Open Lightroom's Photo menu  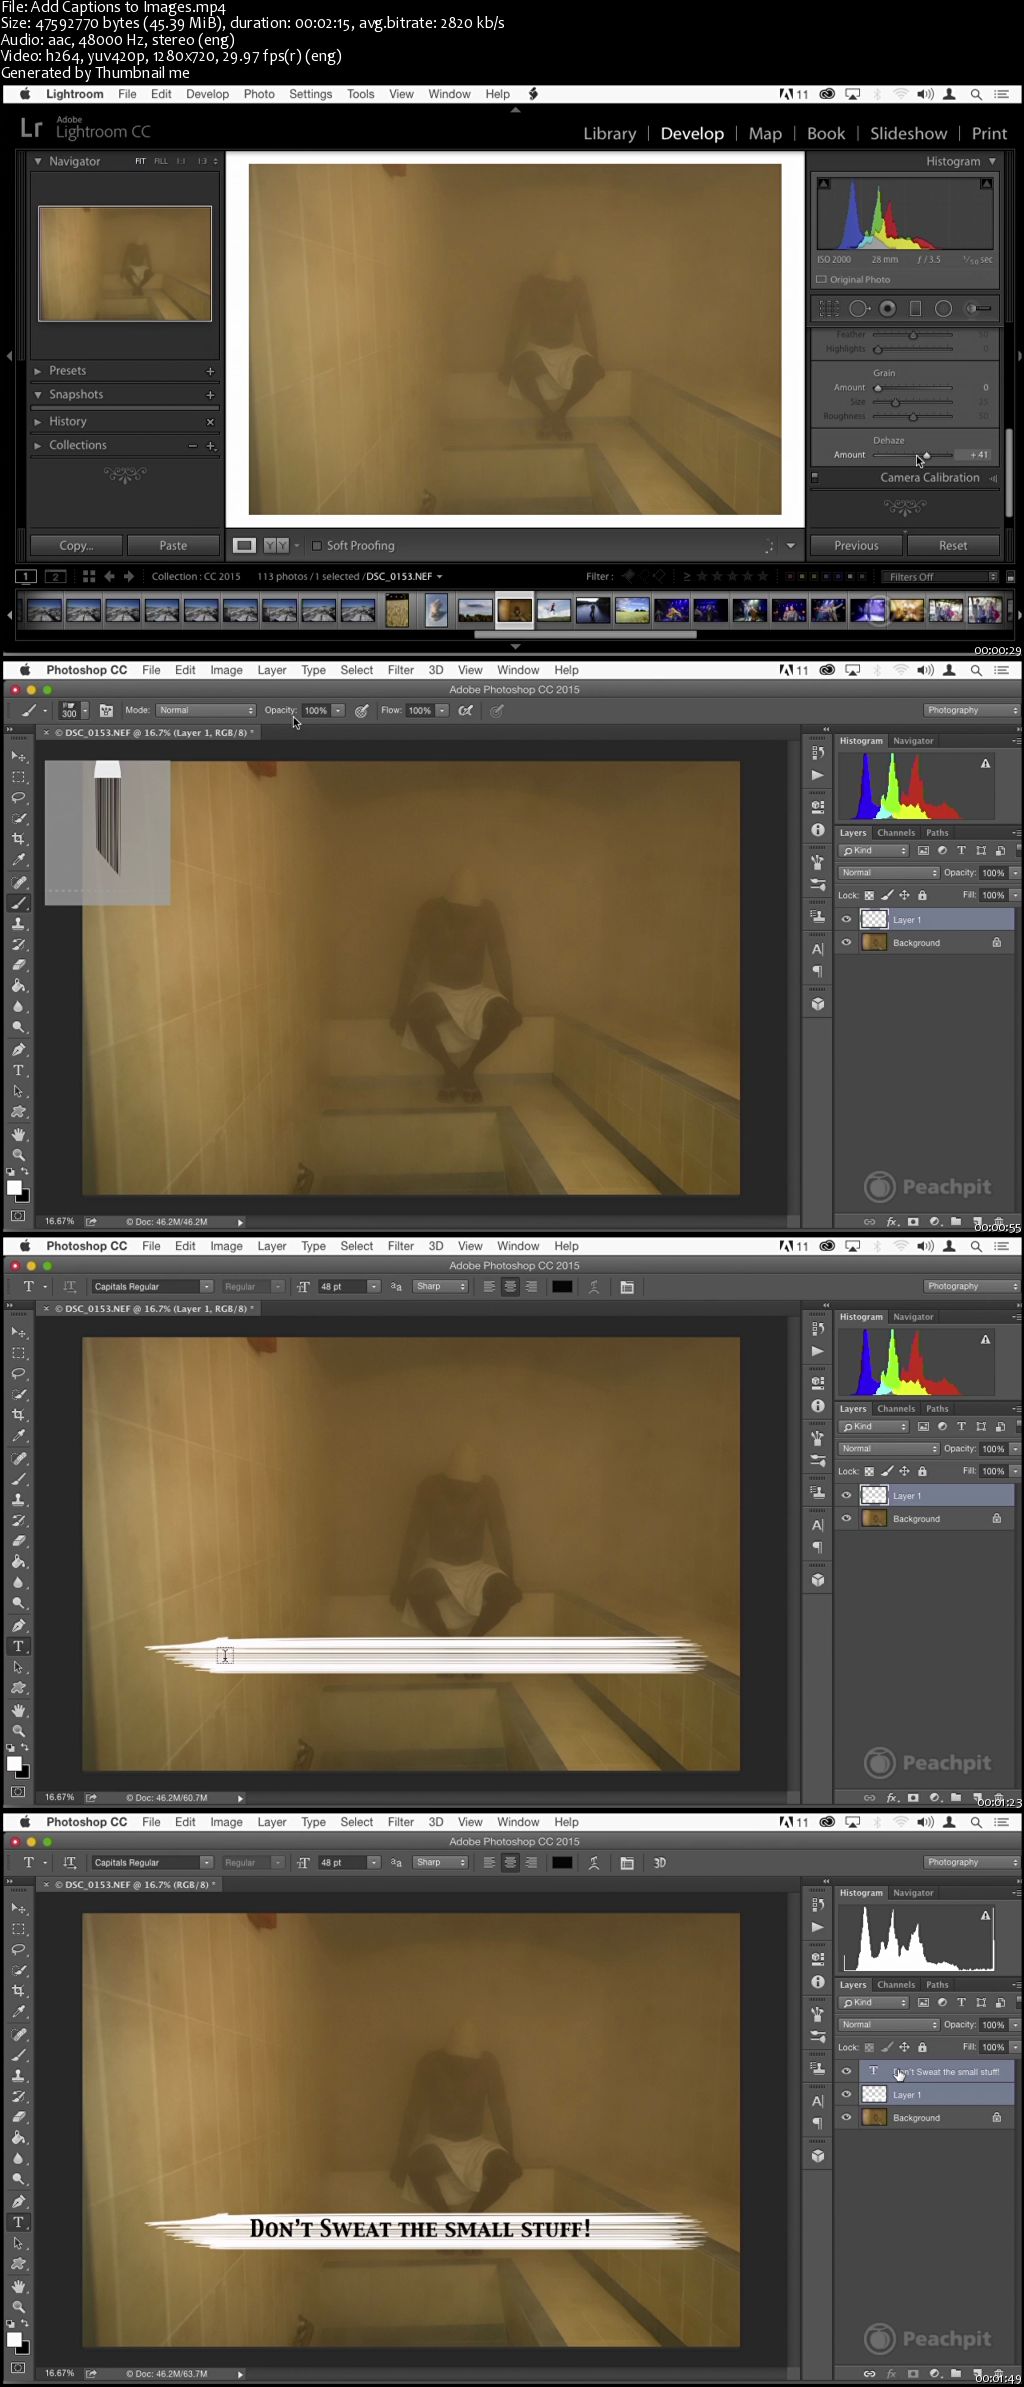pos(259,94)
